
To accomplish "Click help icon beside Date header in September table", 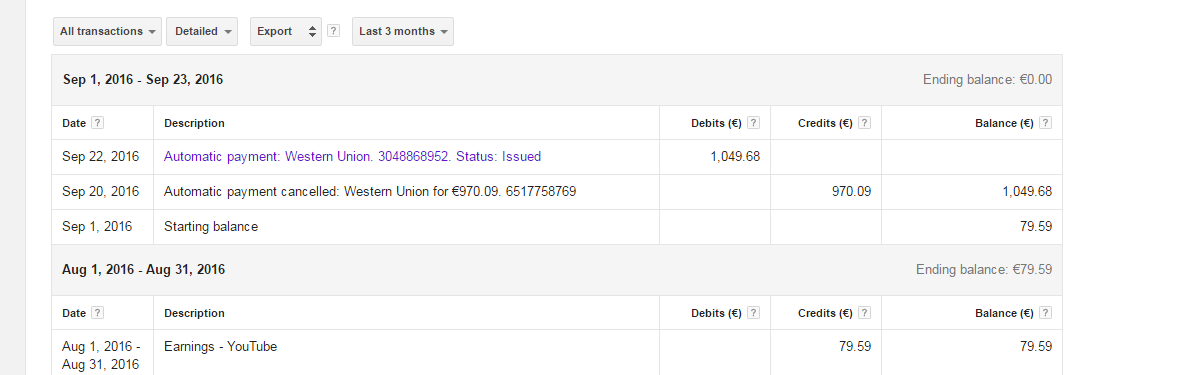I will coord(97,123).
